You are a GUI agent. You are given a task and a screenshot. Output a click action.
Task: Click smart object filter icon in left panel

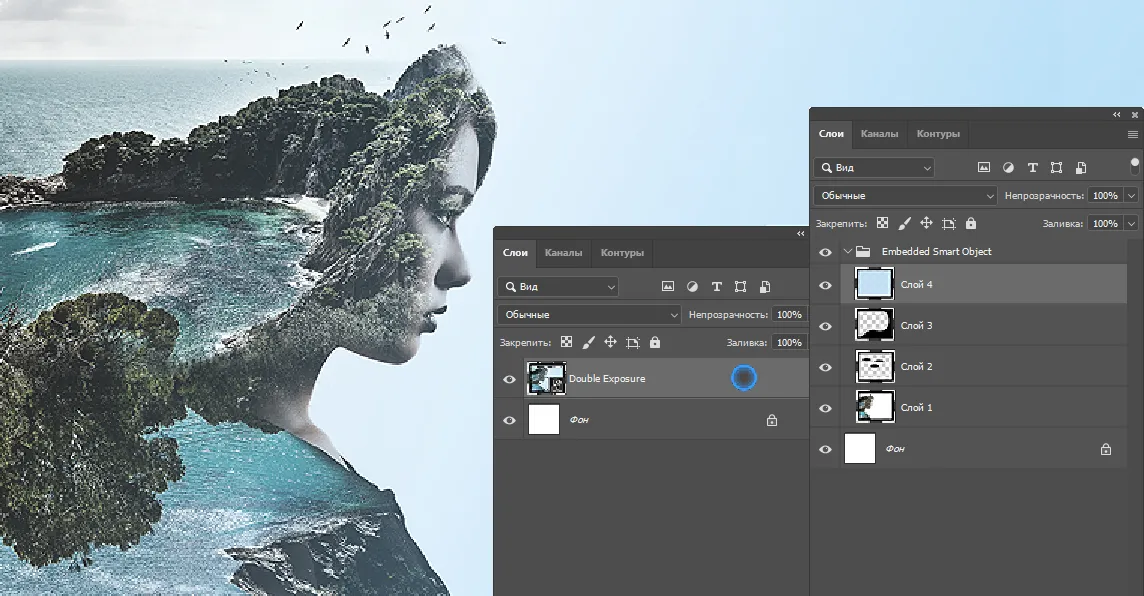click(x=764, y=287)
